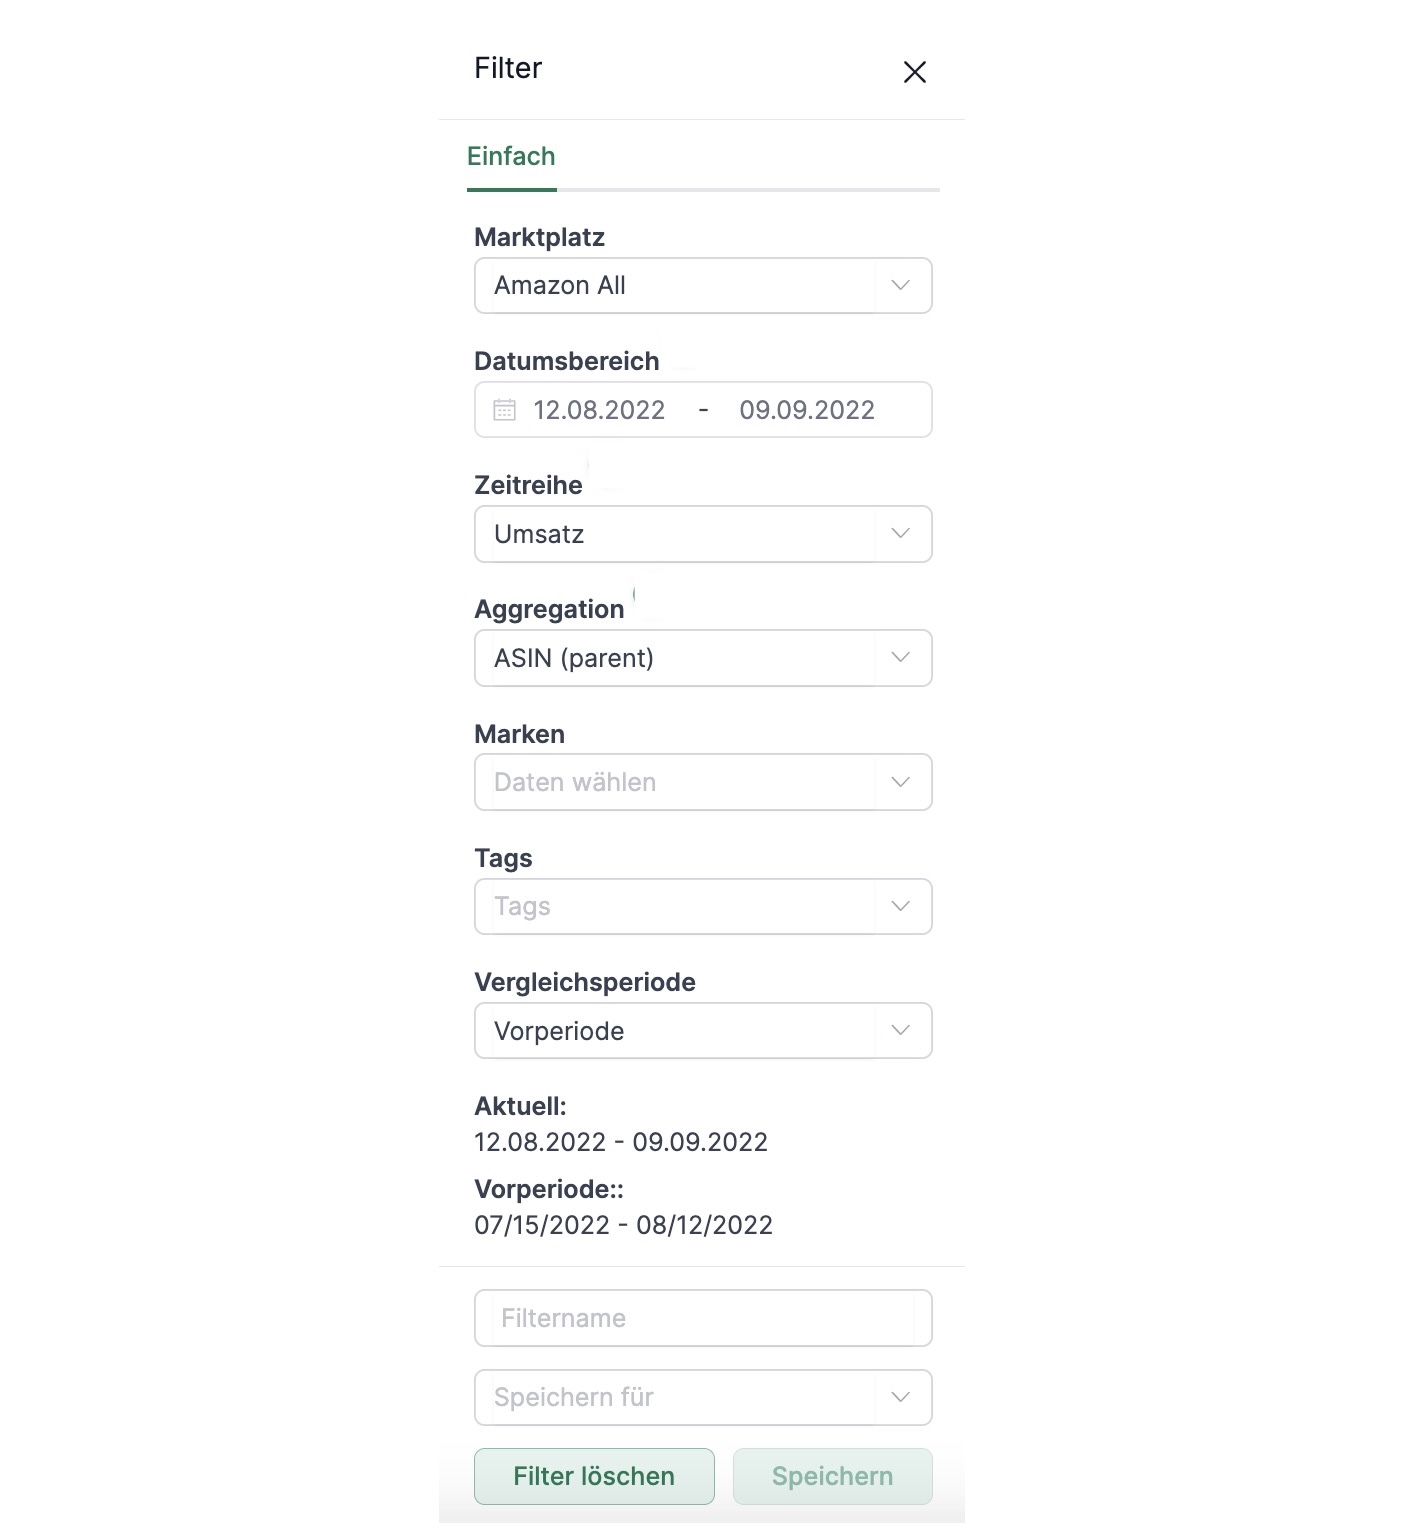Click the close X icon on the Filter panel
The width and height of the screenshot is (1408, 1528).
[x=914, y=72]
